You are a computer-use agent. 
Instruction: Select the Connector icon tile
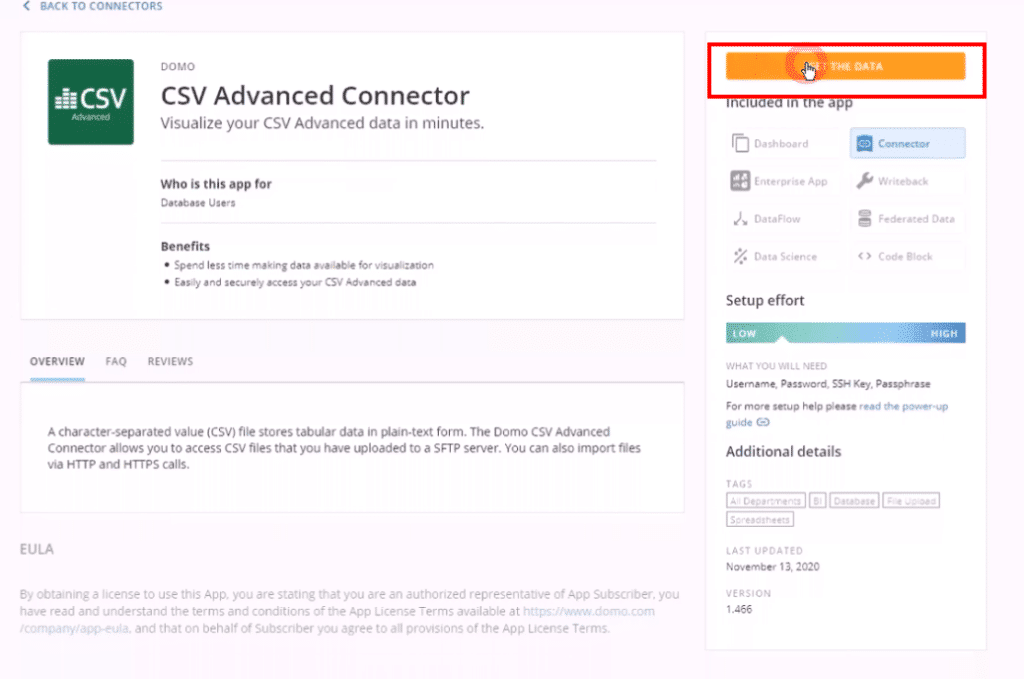tap(865, 144)
